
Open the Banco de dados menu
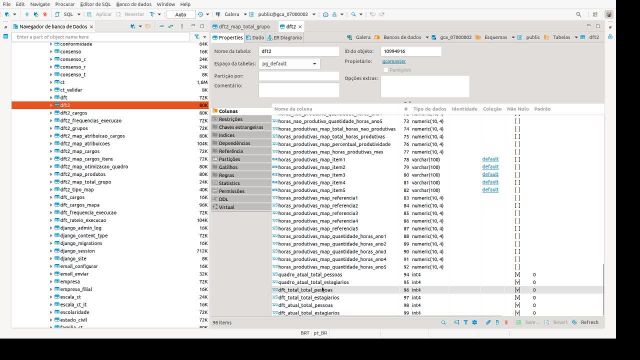[x=133, y=4]
